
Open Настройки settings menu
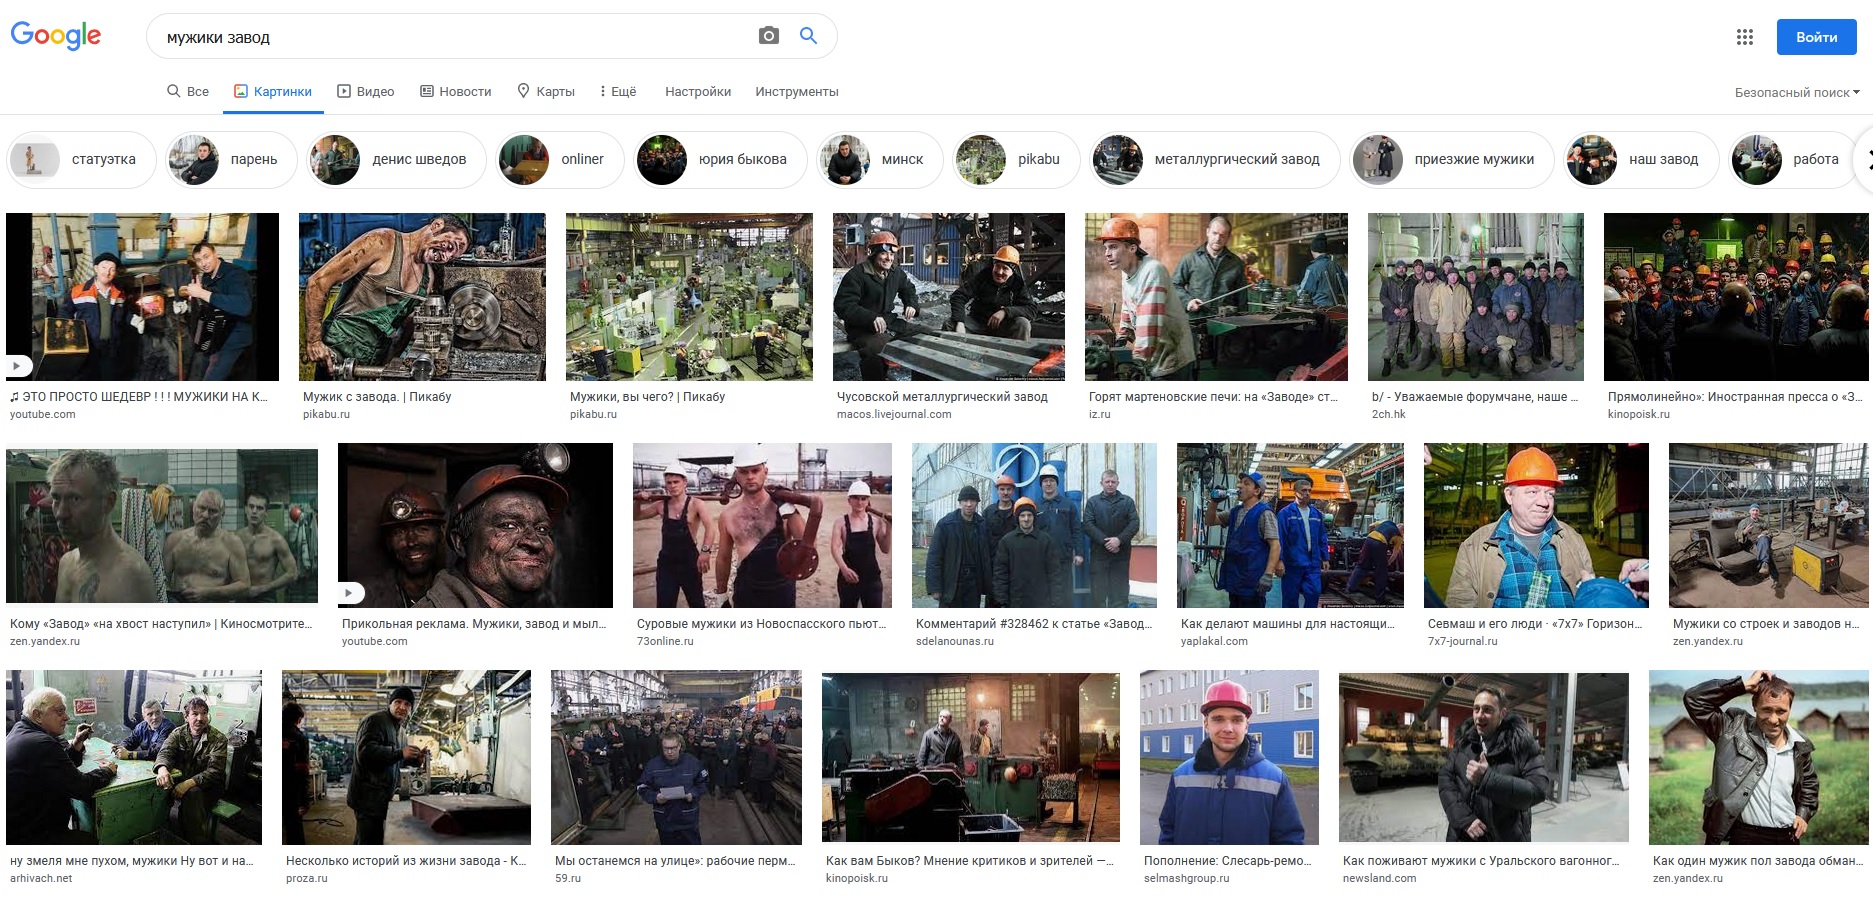698,91
